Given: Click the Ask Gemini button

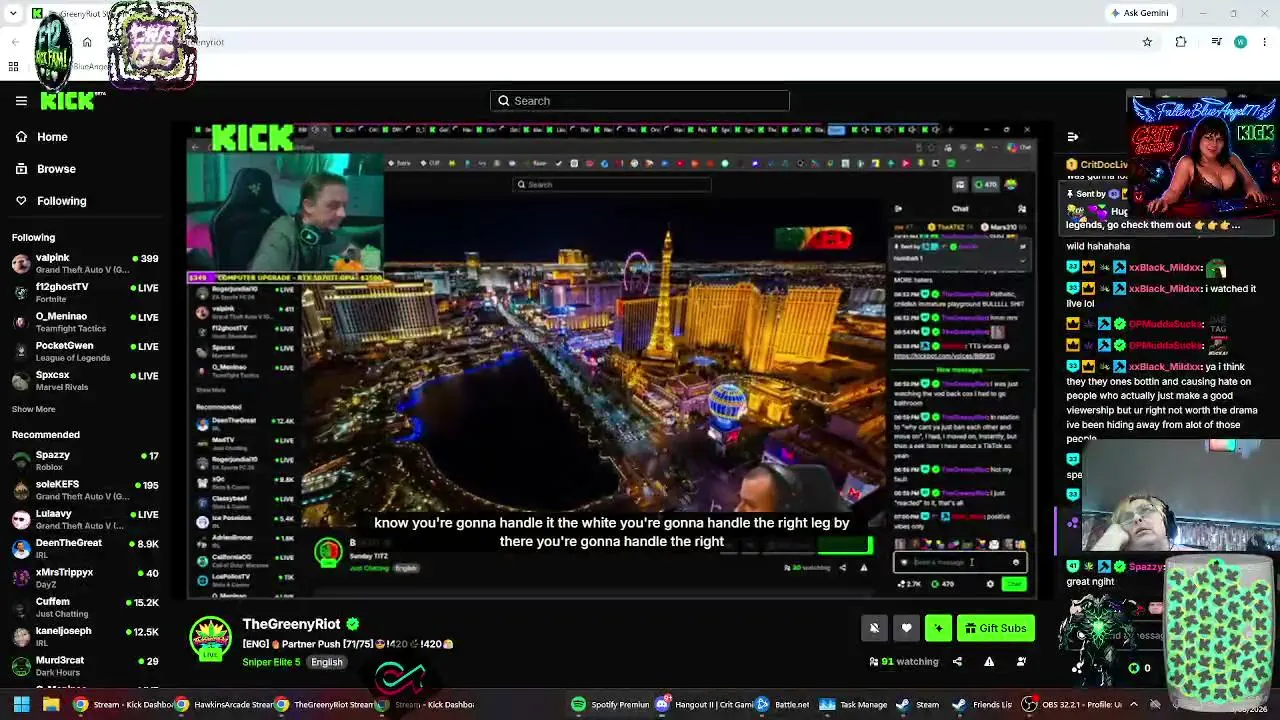Looking at the screenshot, I should (x=1139, y=13).
